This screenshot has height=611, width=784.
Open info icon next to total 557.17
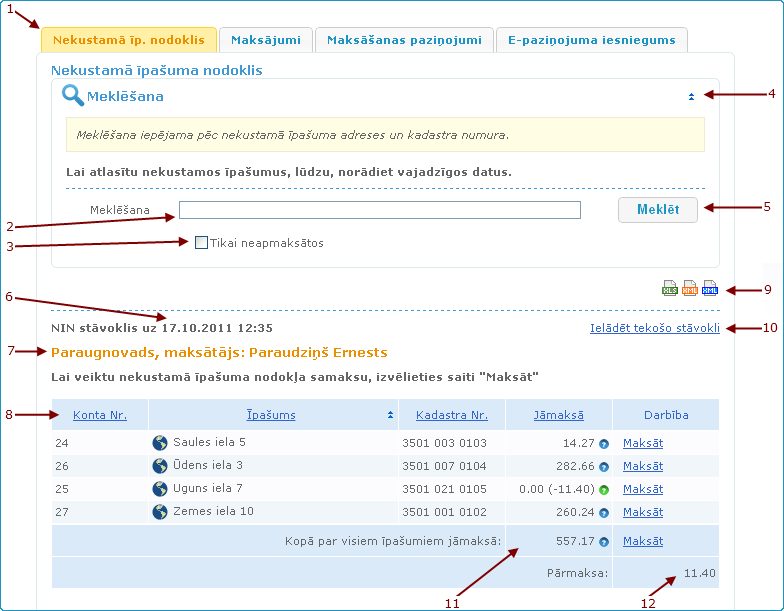(604, 542)
